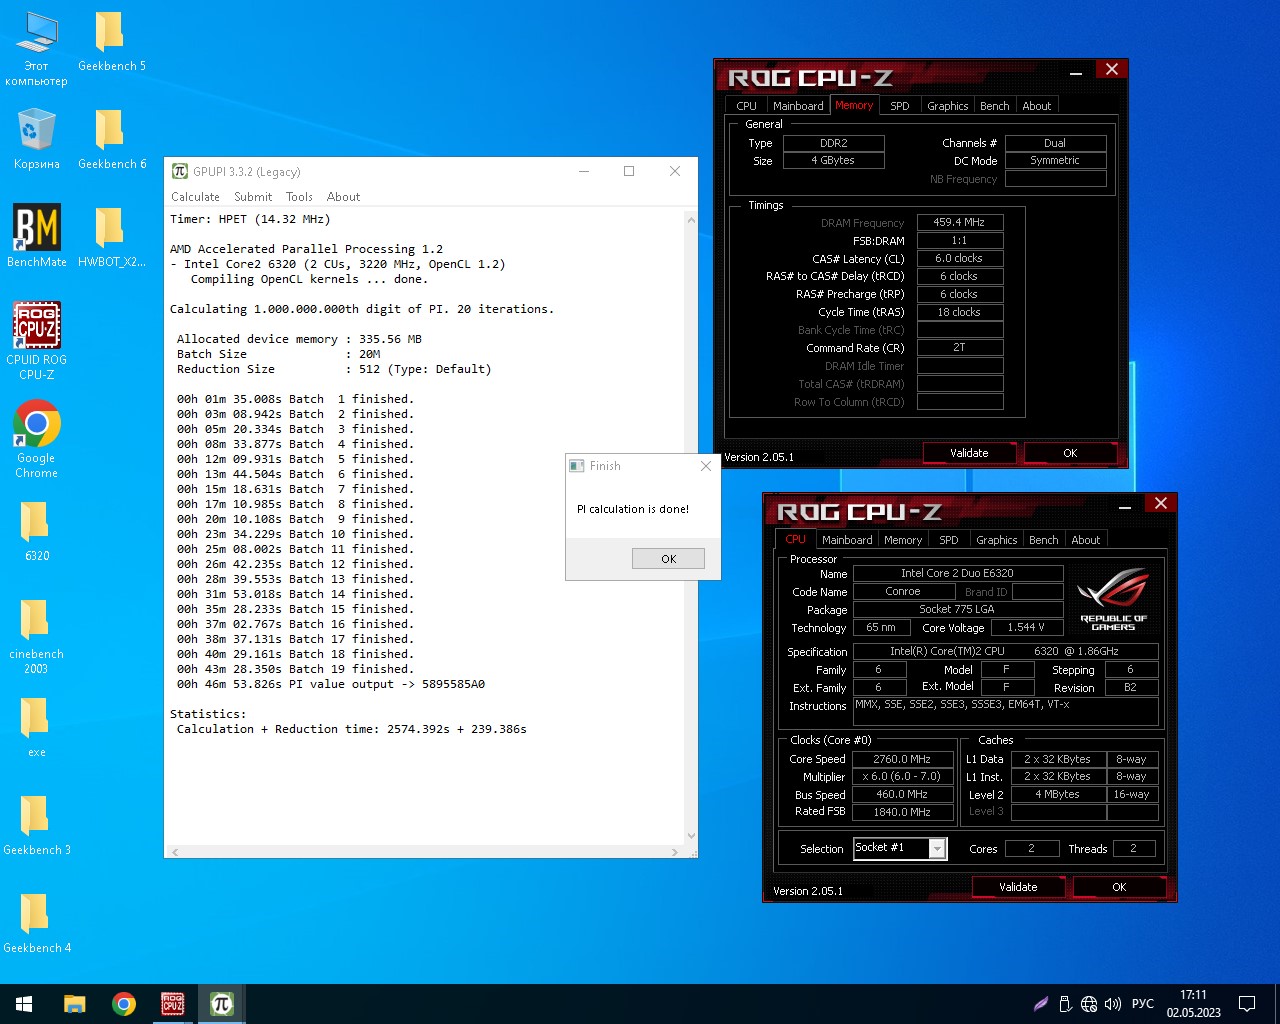Open the Submit menu in GPUPI

pos(253,197)
